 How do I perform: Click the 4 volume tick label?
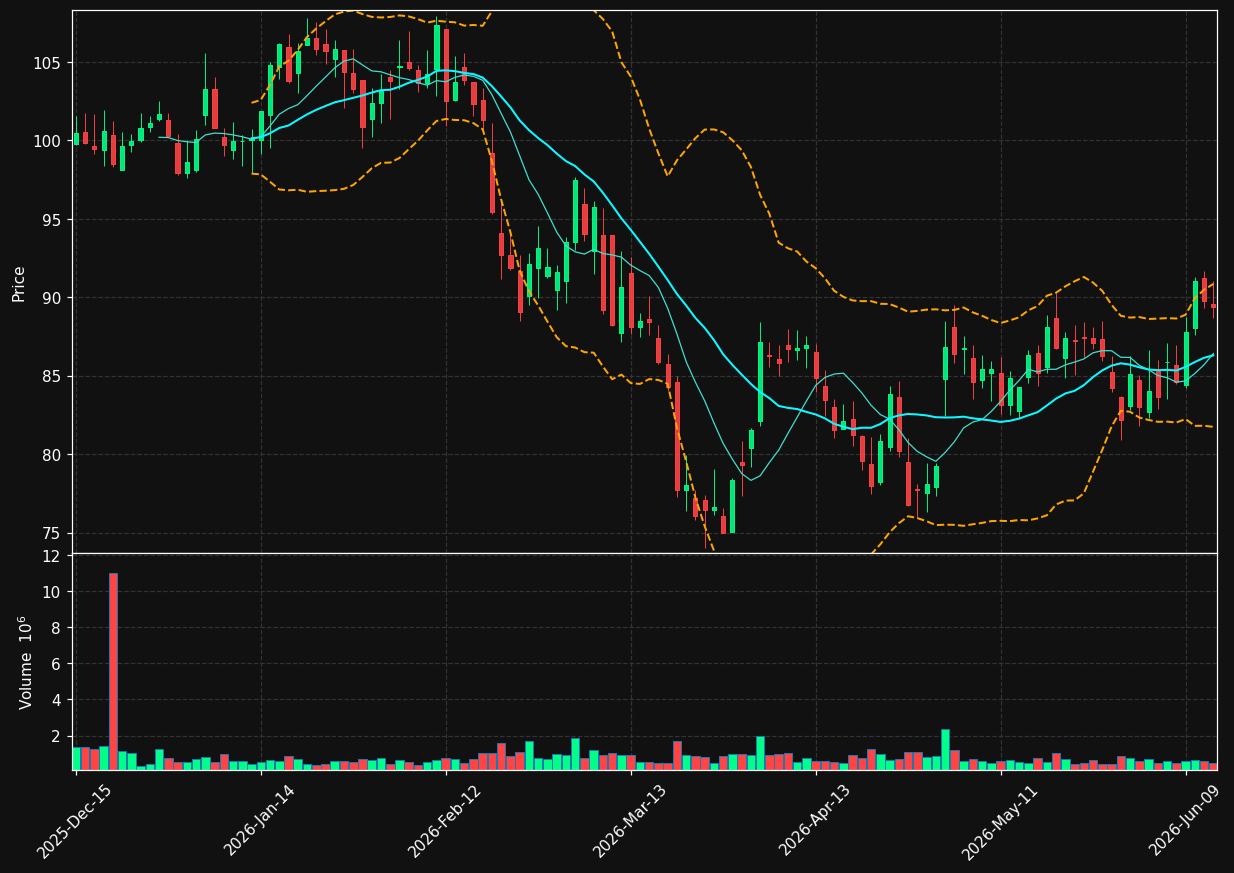point(58,700)
